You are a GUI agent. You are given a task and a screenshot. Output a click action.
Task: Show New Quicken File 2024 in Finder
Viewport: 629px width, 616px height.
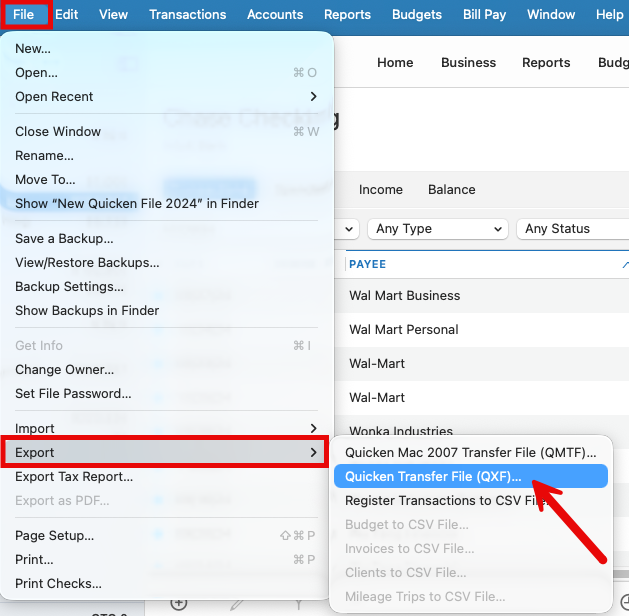tap(166, 204)
